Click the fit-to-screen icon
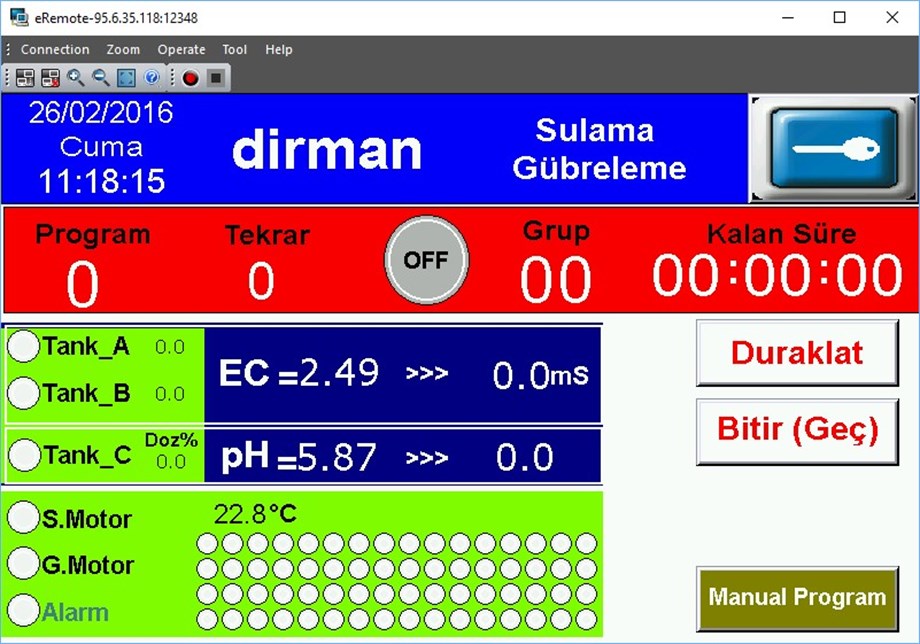The height and width of the screenshot is (644, 920). click(x=124, y=77)
